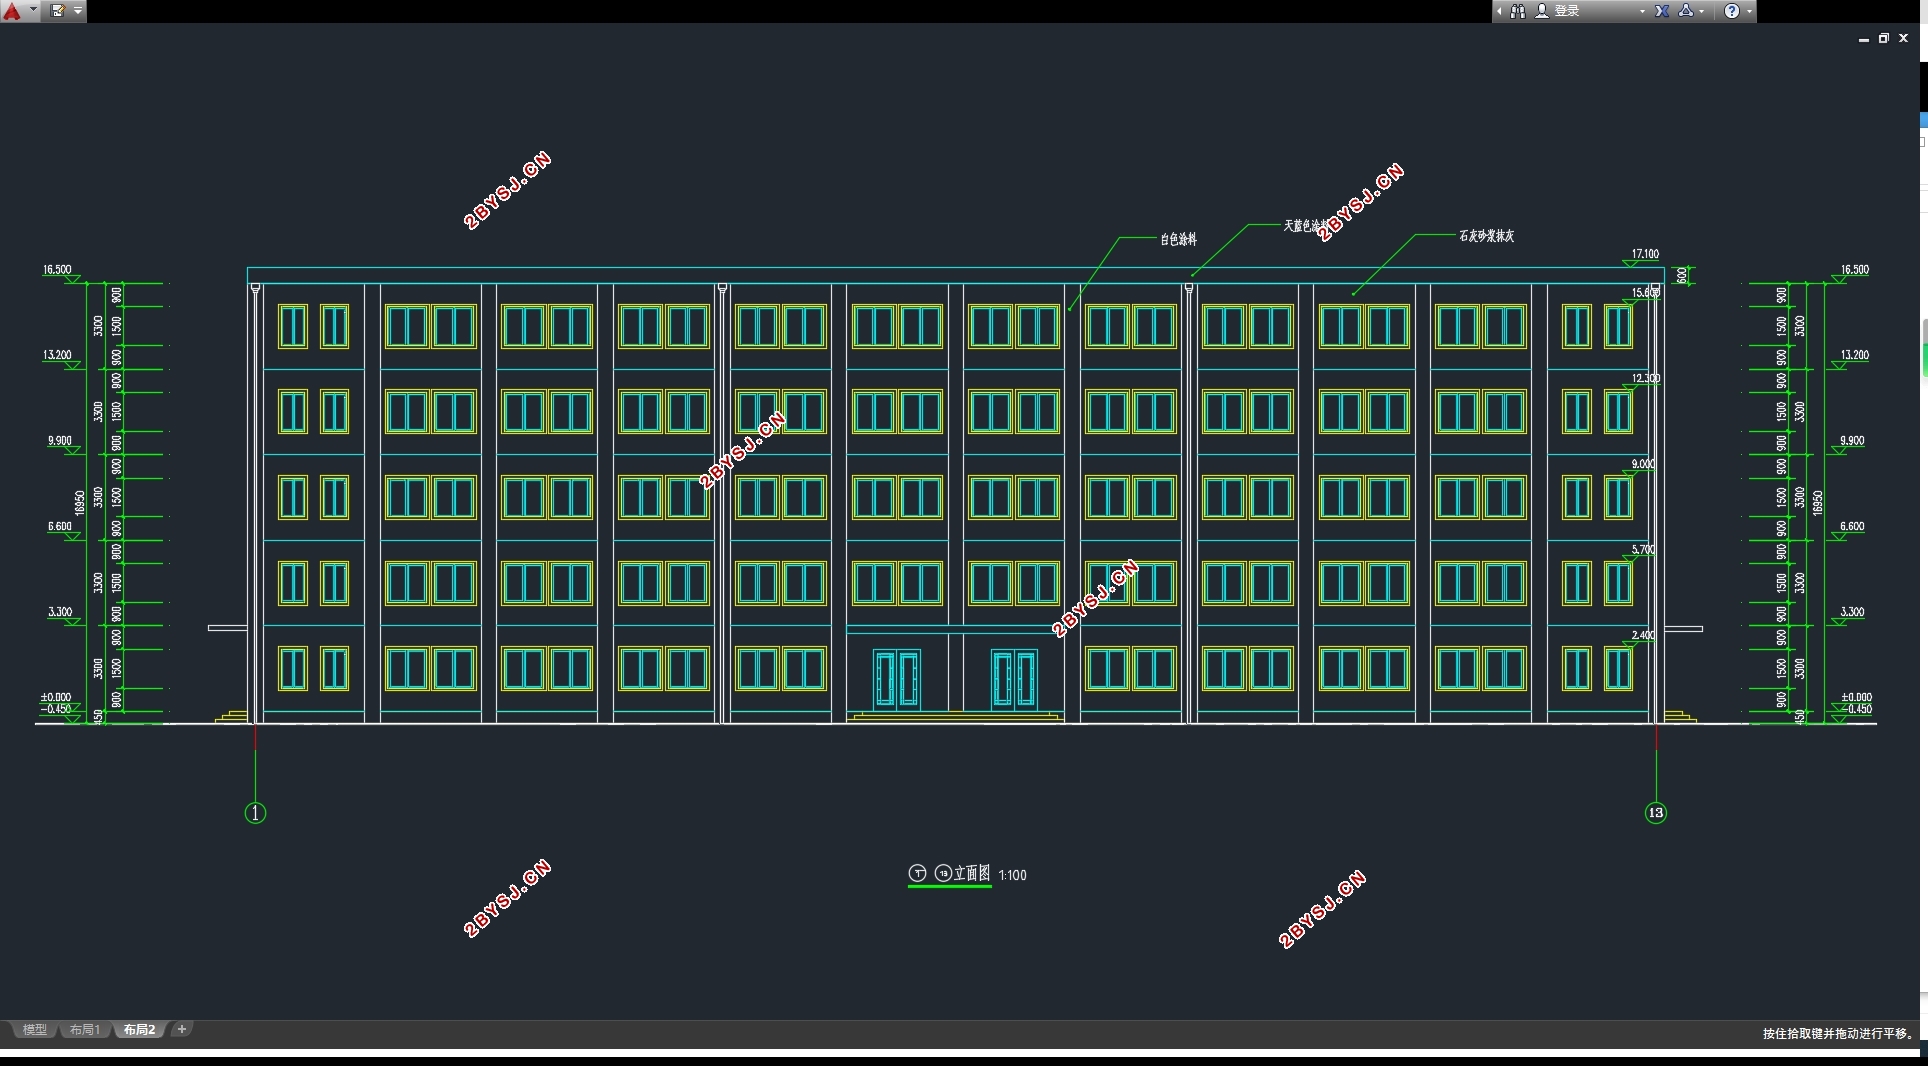Close the drawing window
Screen dimensions: 1928x1066
tap(1903, 39)
